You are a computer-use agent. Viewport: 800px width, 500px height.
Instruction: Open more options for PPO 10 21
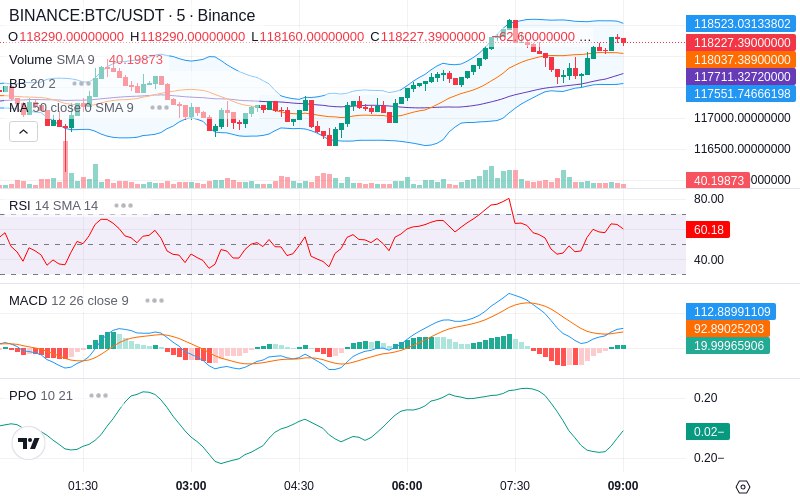click(x=98, y=395)
